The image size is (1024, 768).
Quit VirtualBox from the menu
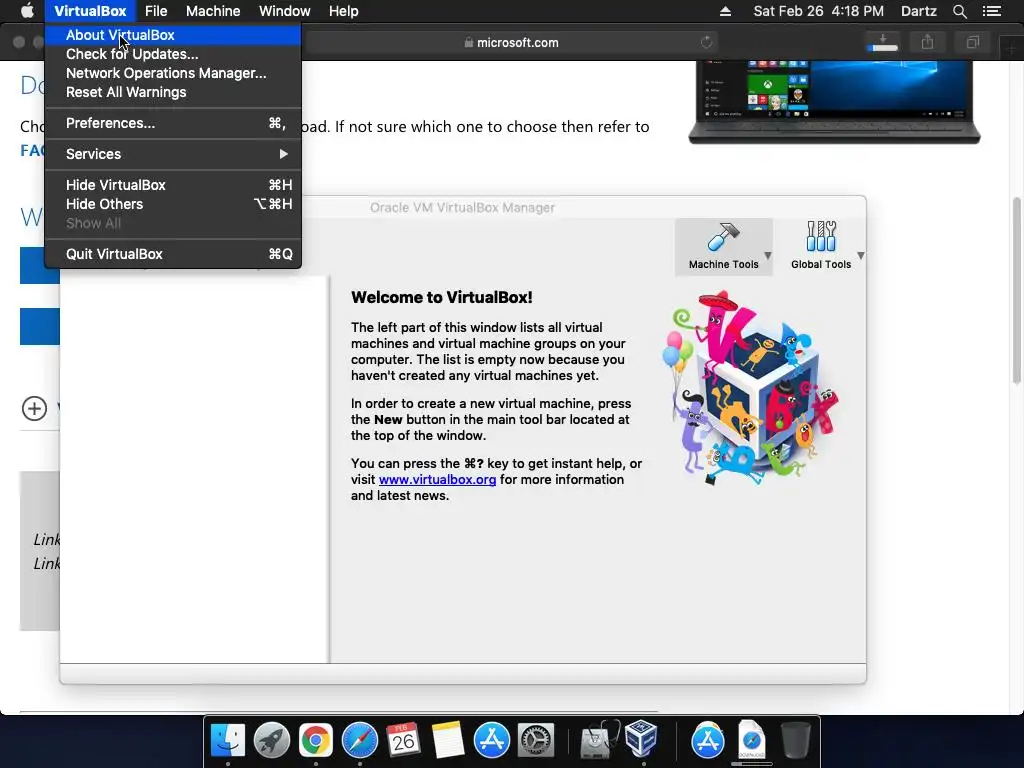173,254
